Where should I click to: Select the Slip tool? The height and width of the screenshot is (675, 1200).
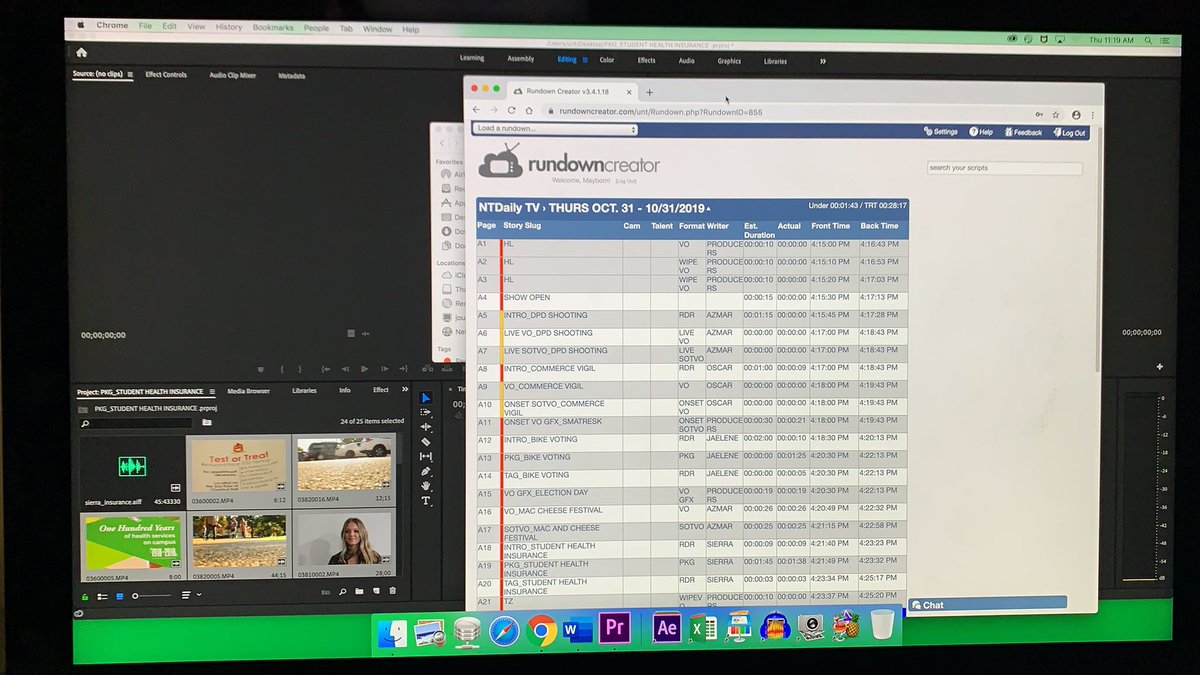coord(426,456)
